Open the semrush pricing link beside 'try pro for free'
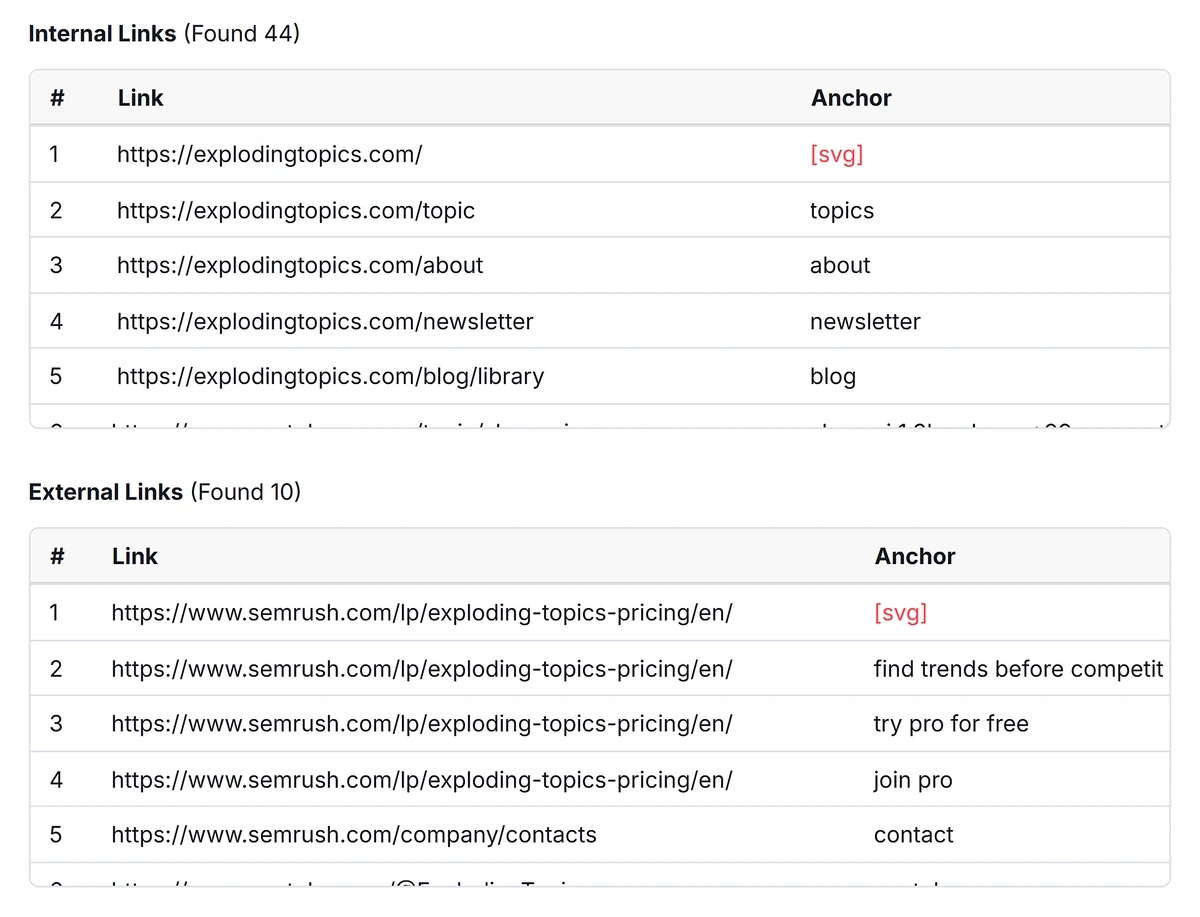The image size is (1200, 917). pos(422,723)
